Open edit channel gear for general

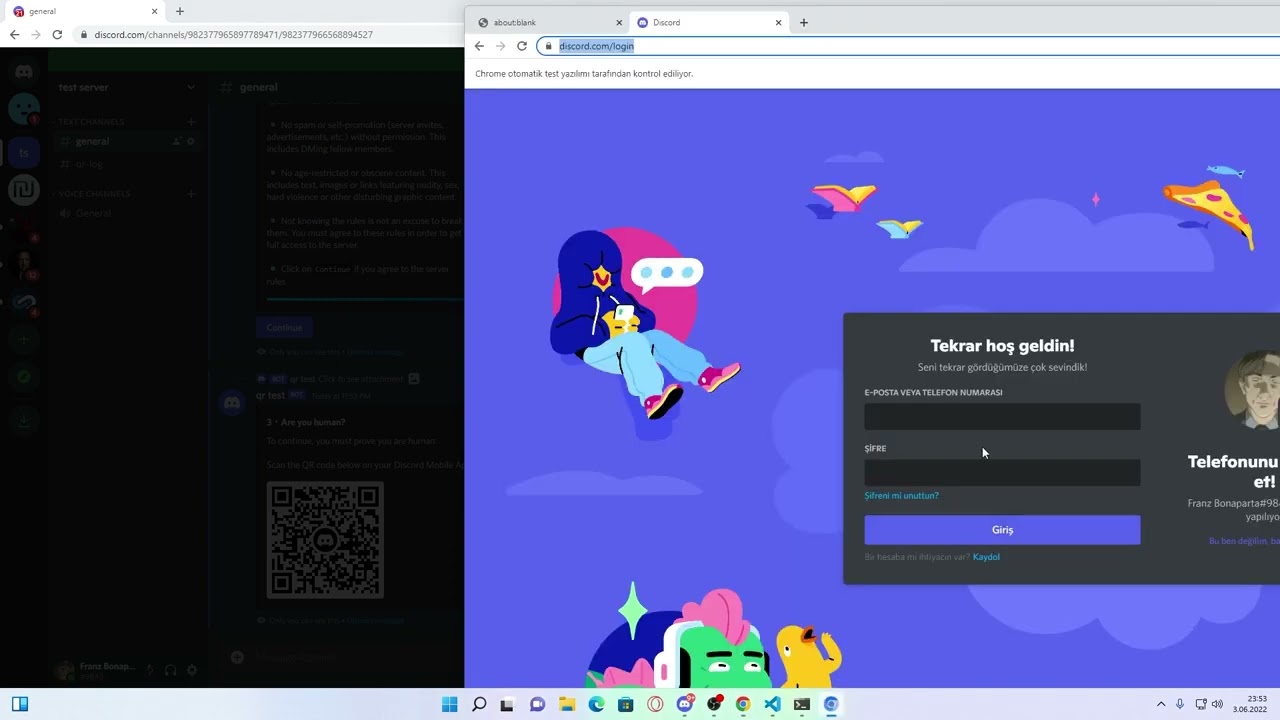point(191,142)
